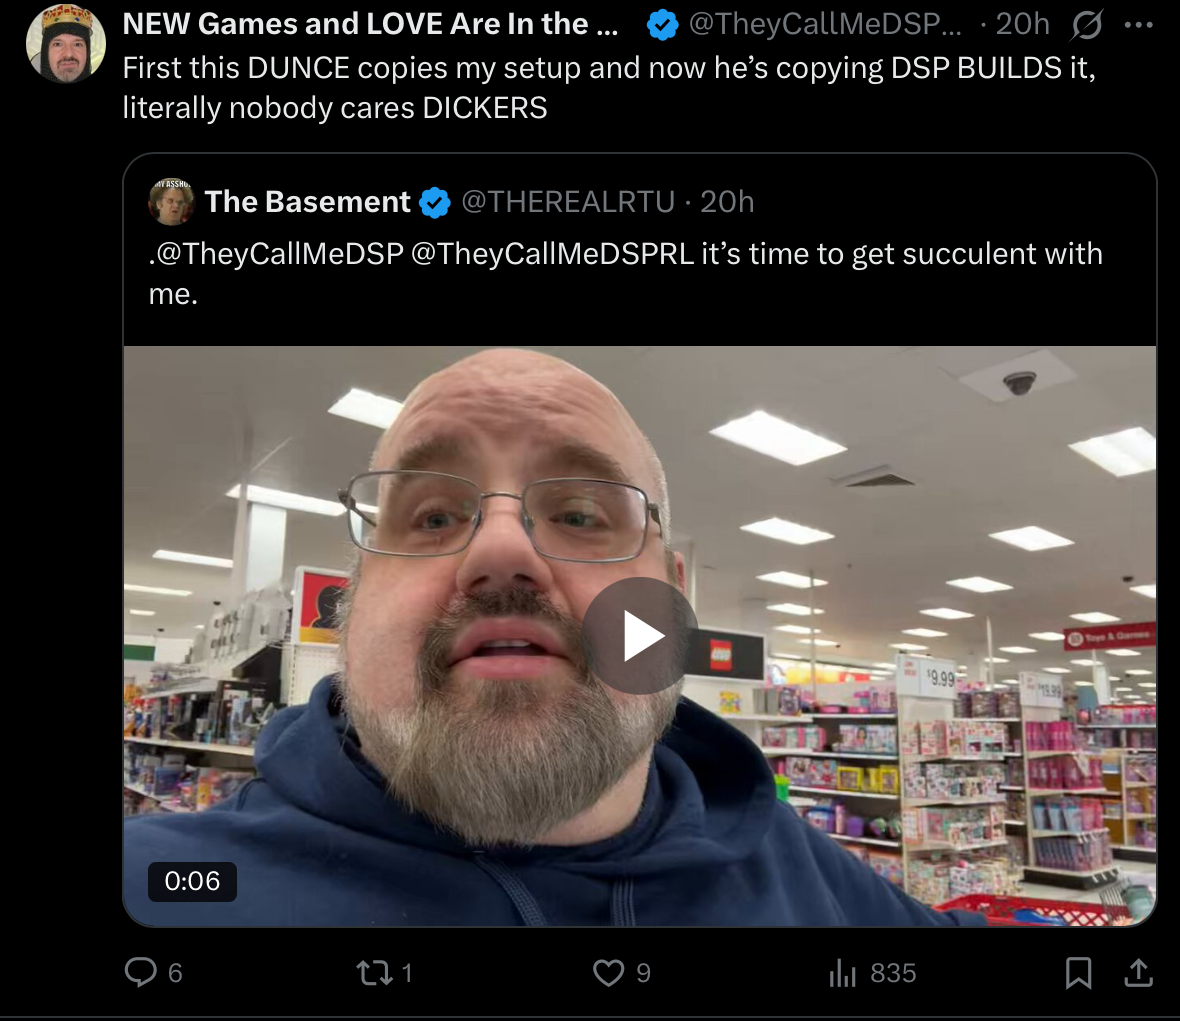Open the DSP profile avatar with crown
The image size is (1180, 1021).
click(x=66, y=44)
